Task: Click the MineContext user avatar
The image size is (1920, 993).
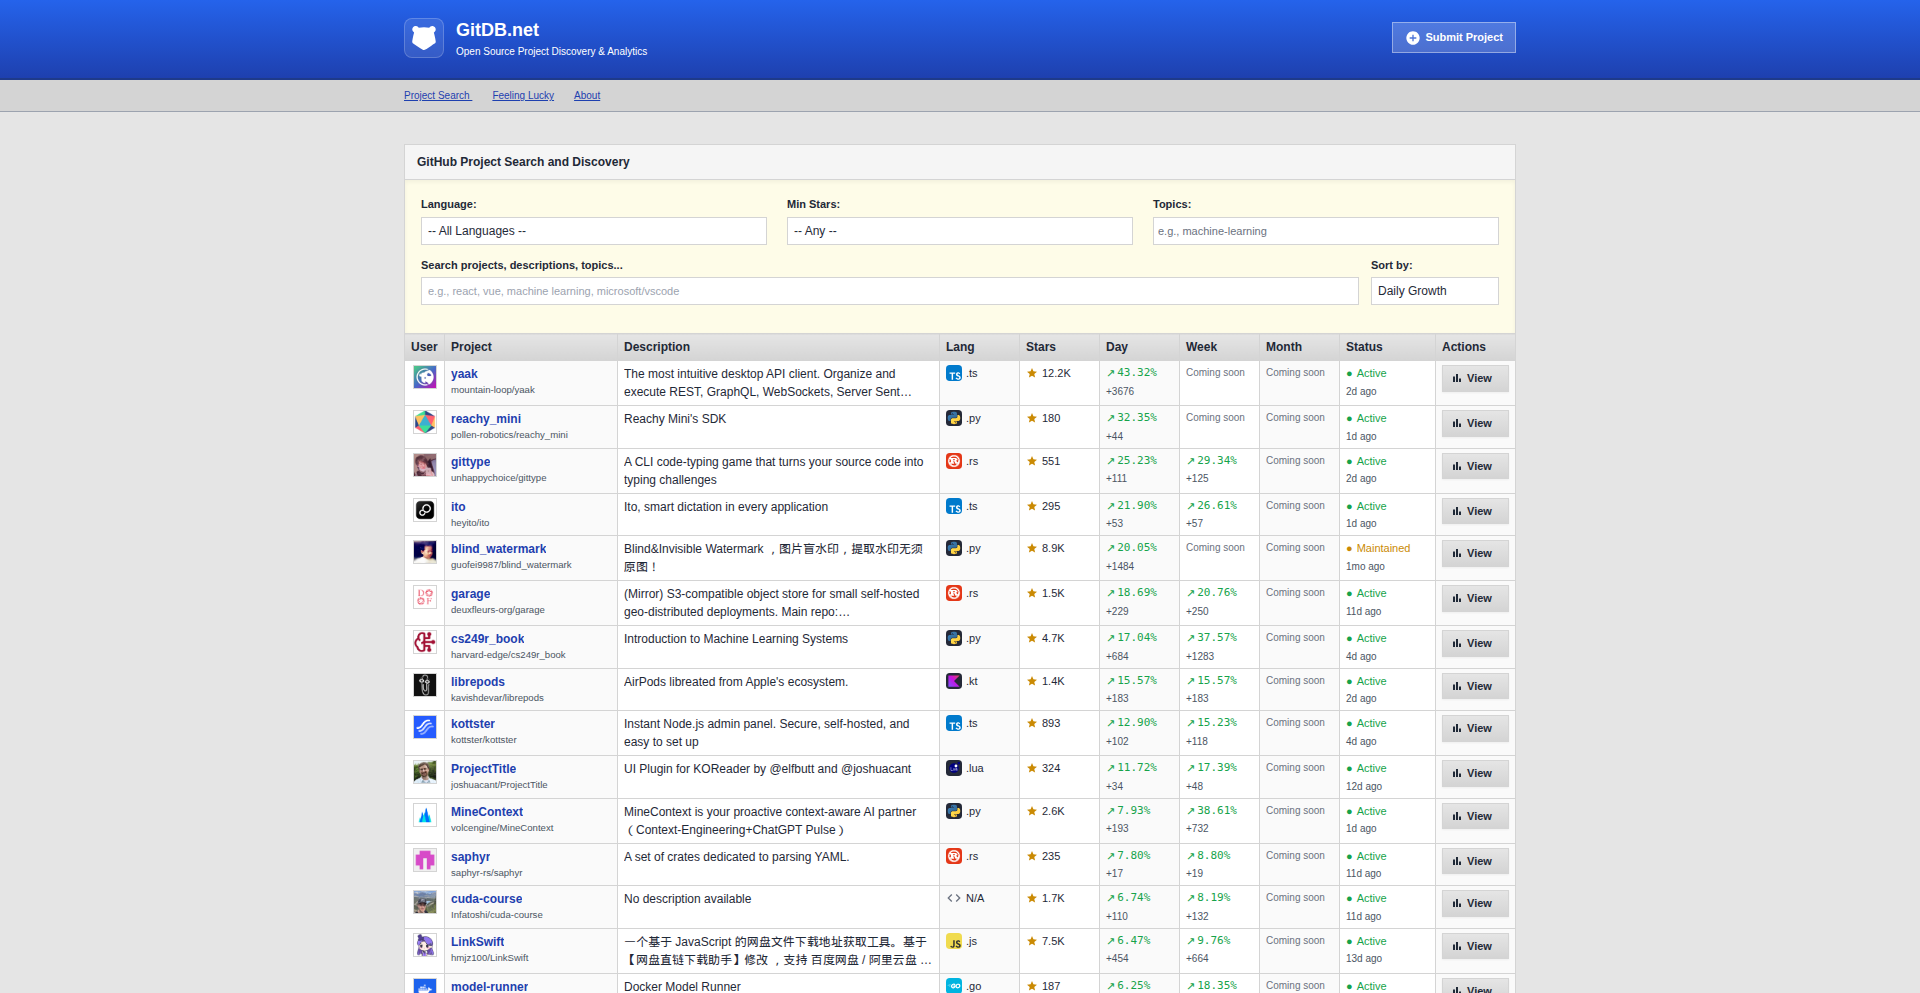Action: 425,815
